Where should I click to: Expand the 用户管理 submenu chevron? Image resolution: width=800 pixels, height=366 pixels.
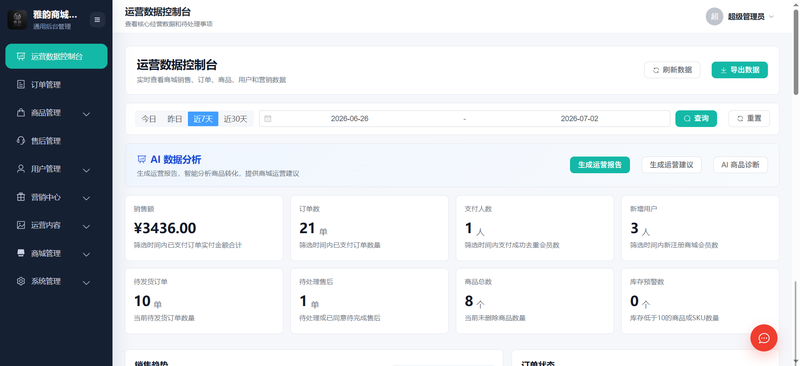click(x=86, y=169)
